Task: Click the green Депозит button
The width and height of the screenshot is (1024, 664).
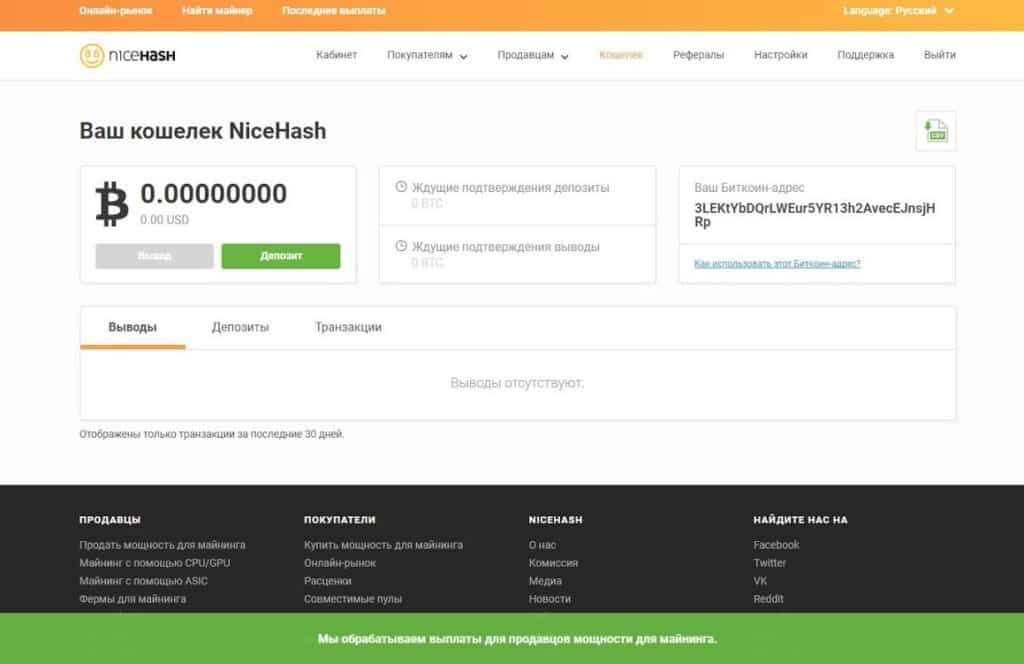Action: point(281,256)
